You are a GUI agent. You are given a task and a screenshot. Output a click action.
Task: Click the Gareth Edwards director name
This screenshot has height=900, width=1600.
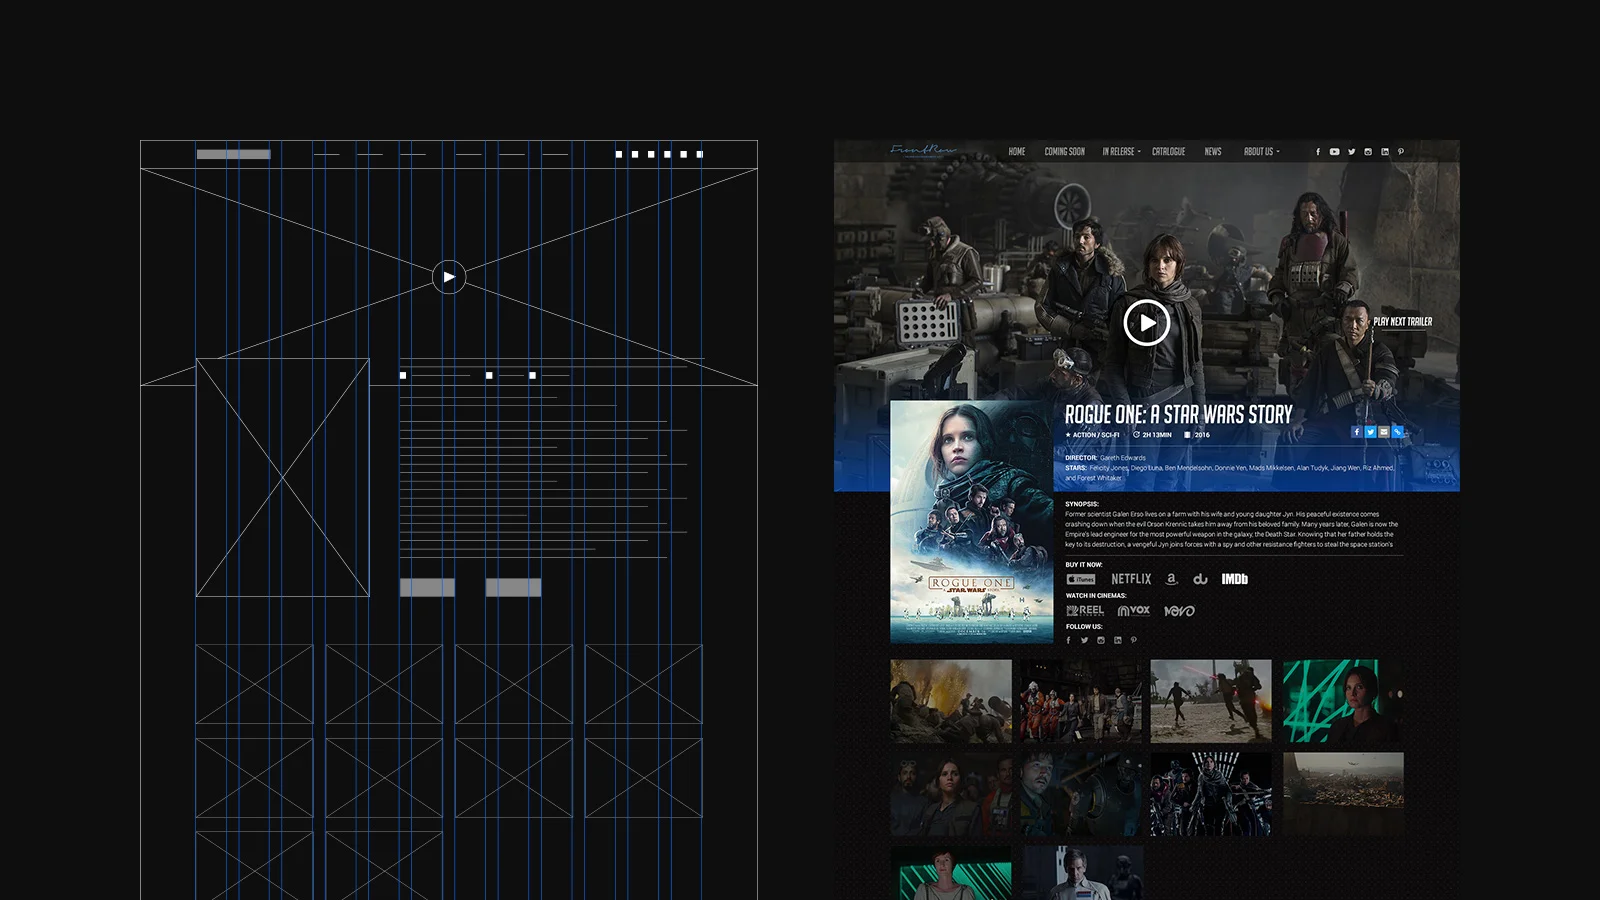pyautogui.click(x=1123, y=458)
